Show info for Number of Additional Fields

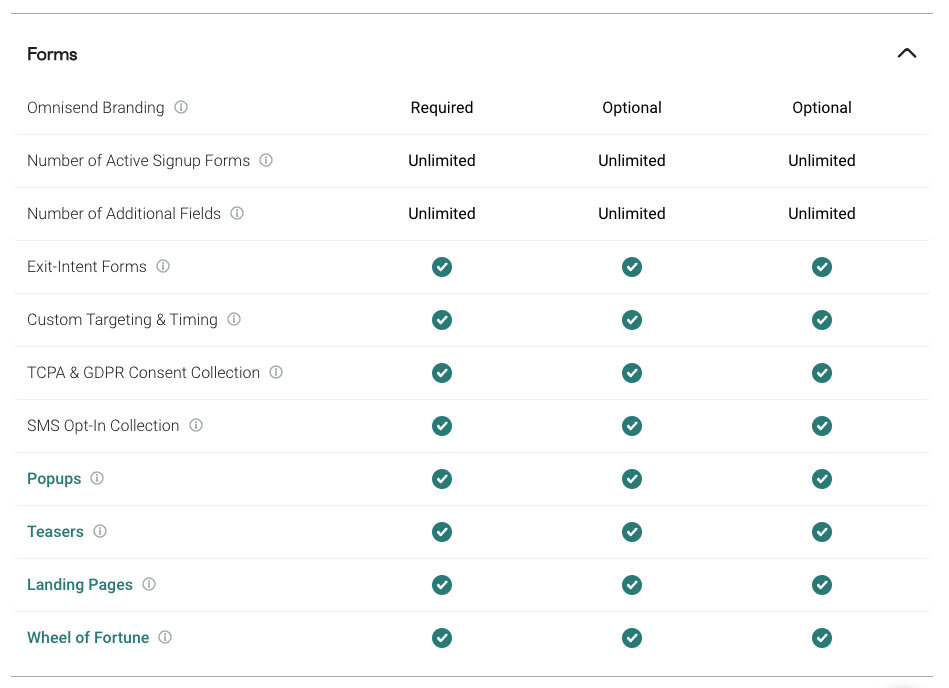[x=237, y=213]
